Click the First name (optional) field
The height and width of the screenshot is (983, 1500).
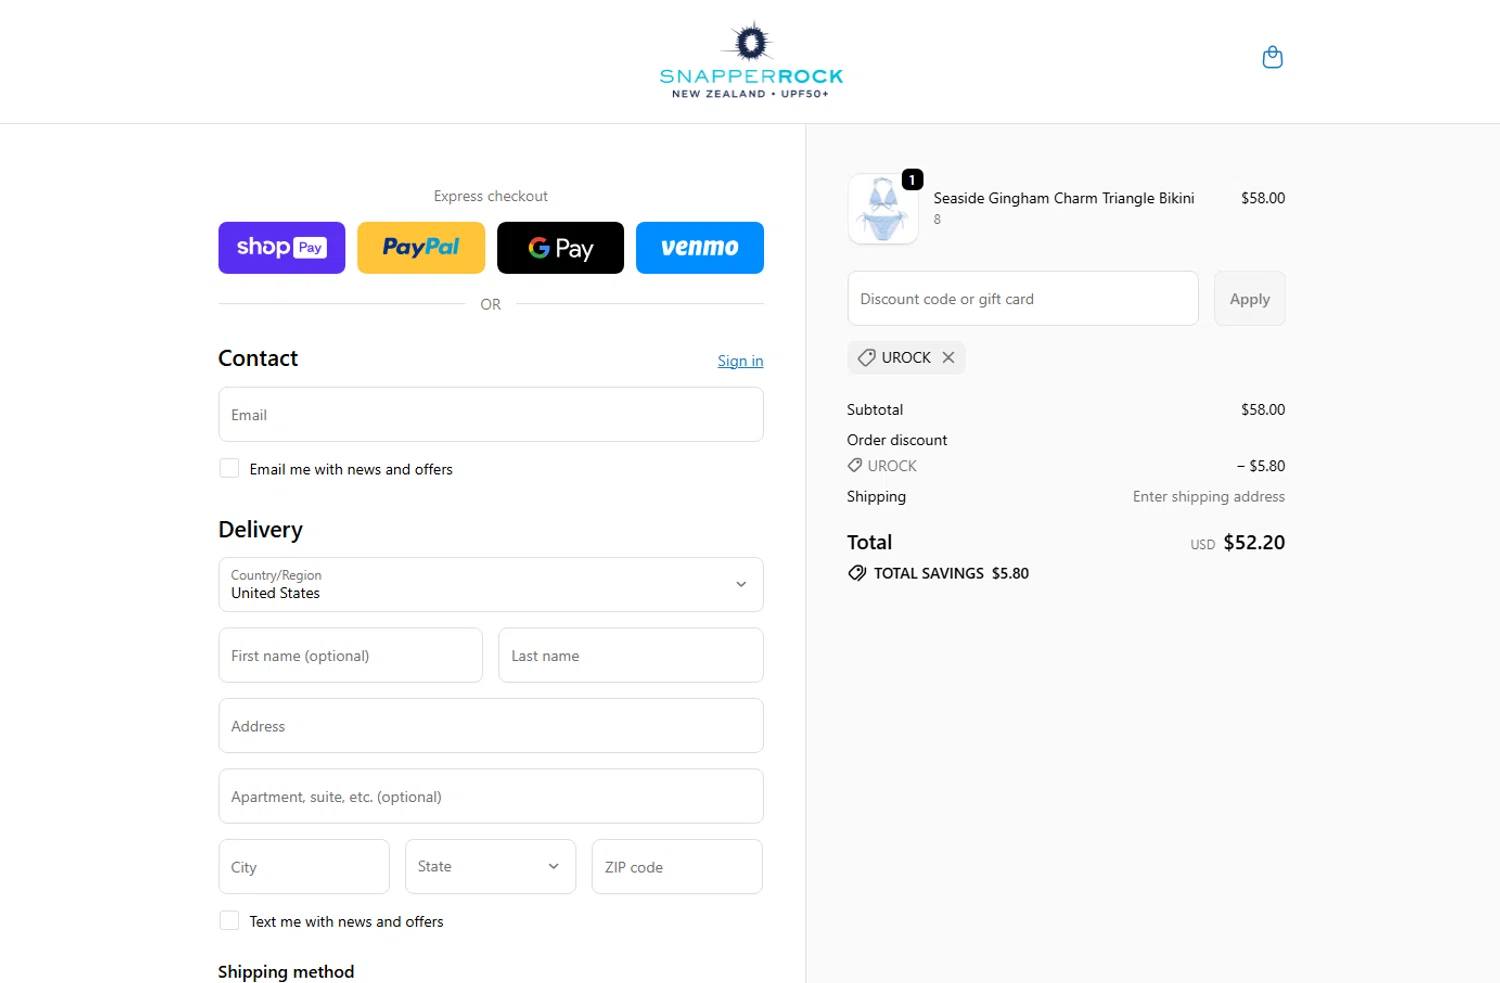click(351, 655)
